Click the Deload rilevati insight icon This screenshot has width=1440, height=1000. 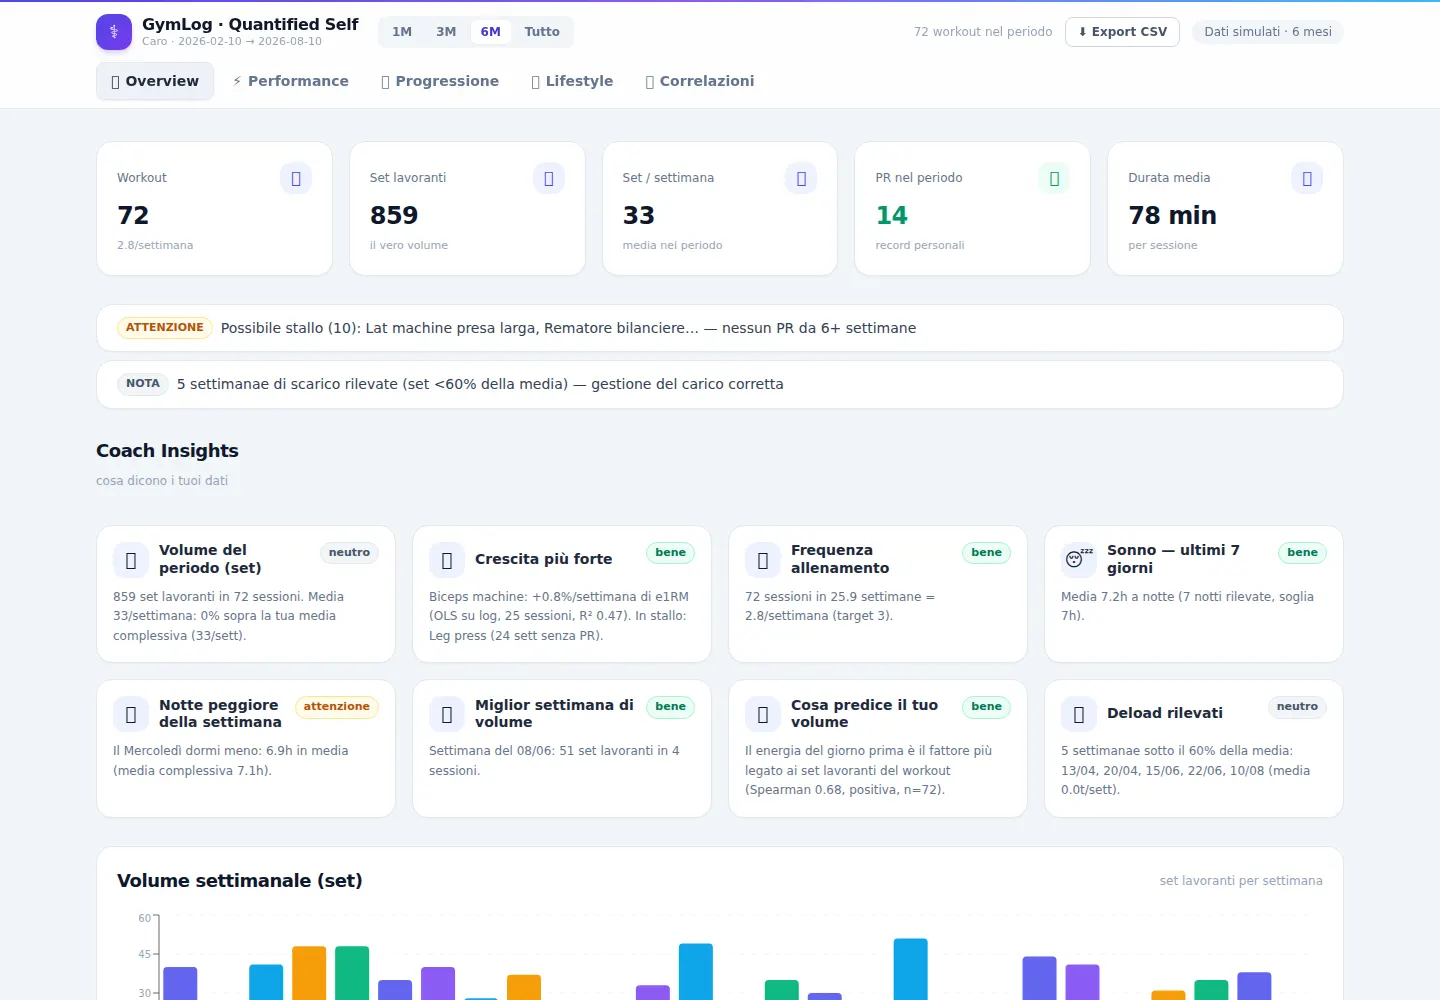click(x=1079, y=714)
